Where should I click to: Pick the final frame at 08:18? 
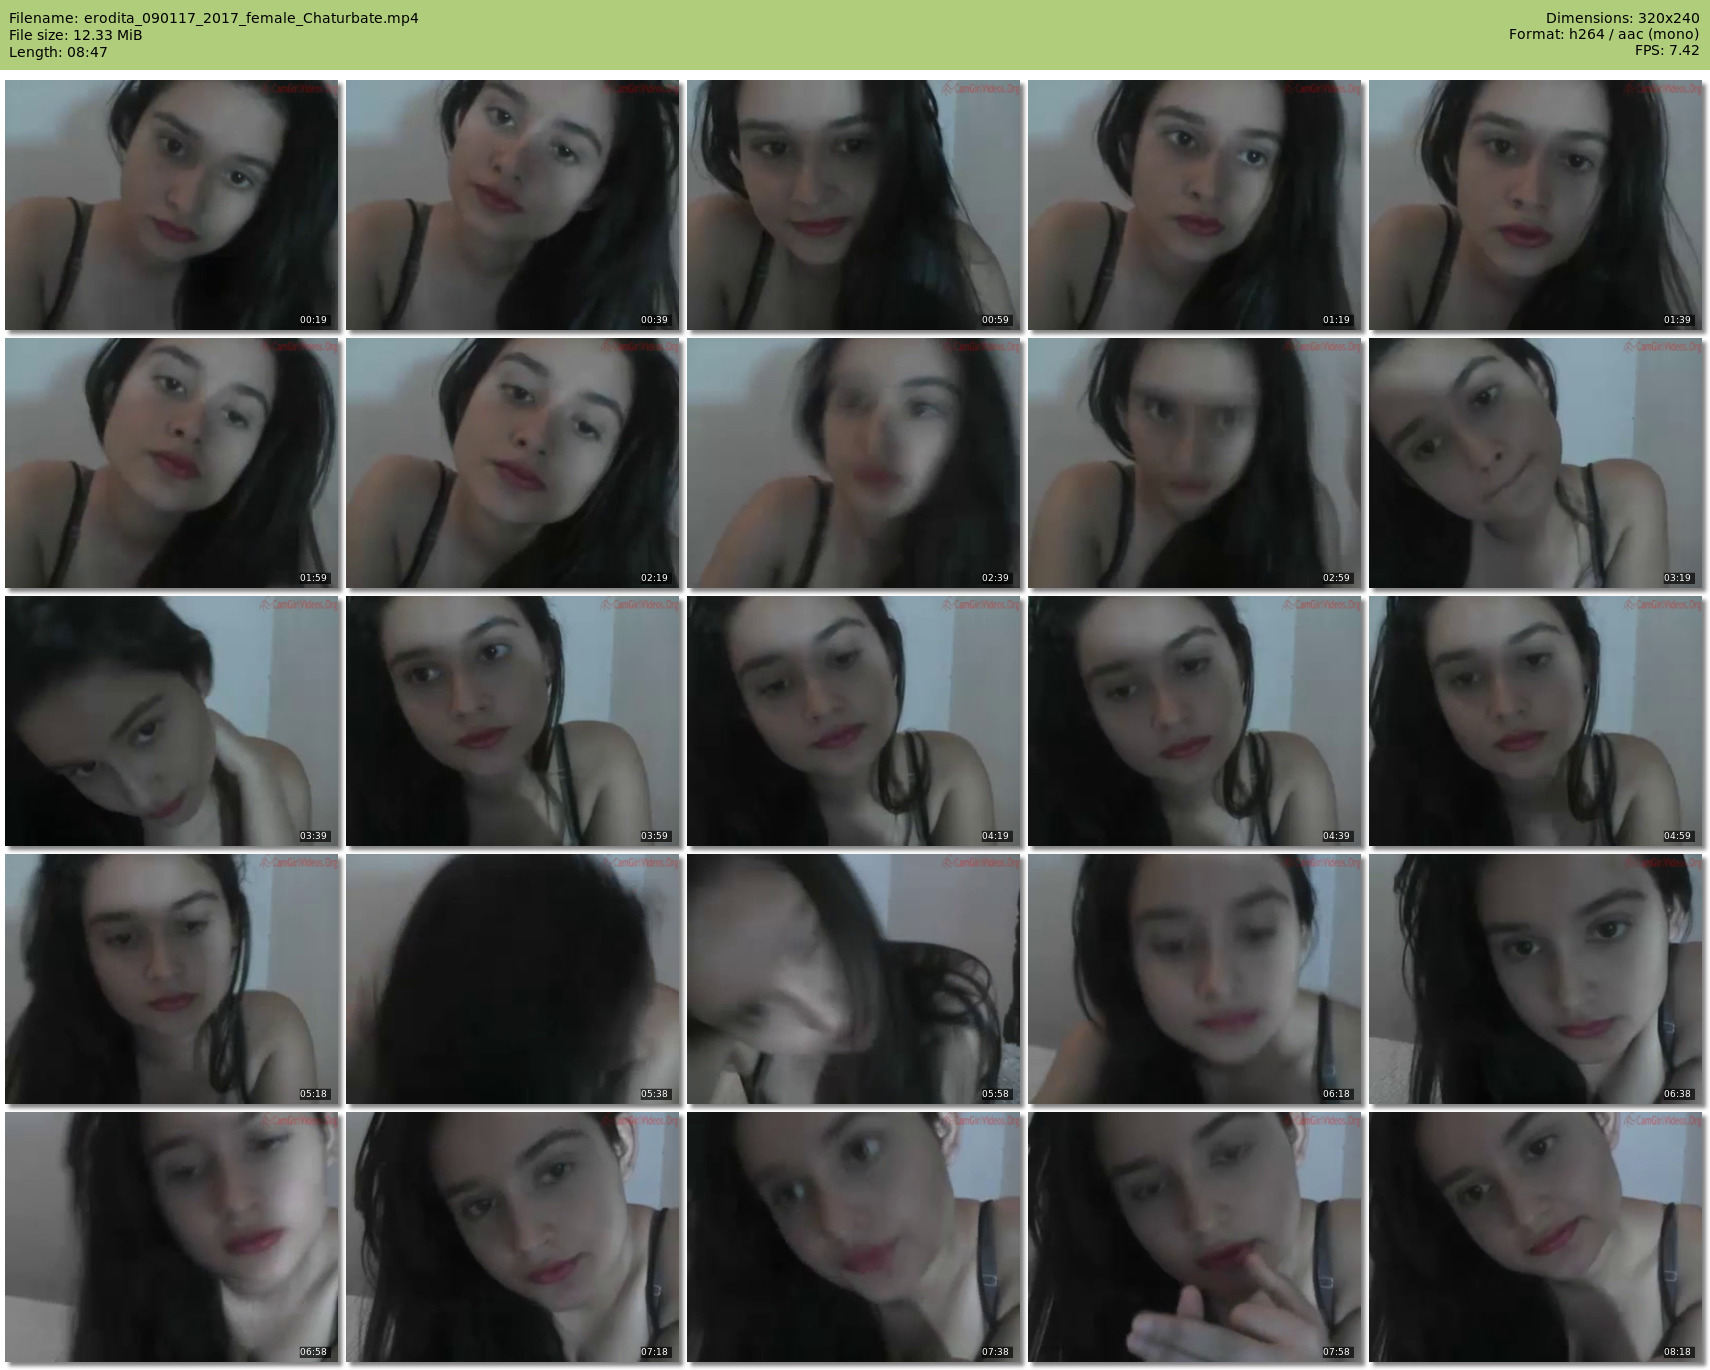(1536, 1237)
